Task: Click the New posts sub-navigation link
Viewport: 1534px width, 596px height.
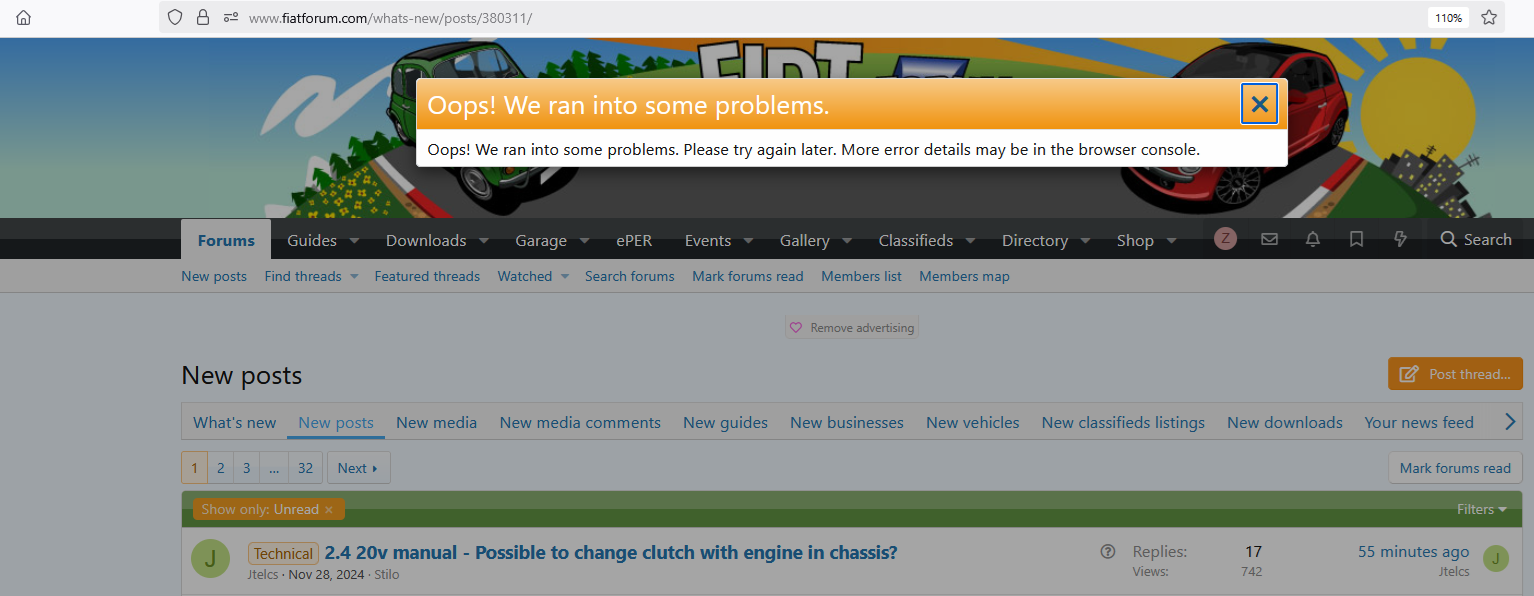Action: click(214, 276)
